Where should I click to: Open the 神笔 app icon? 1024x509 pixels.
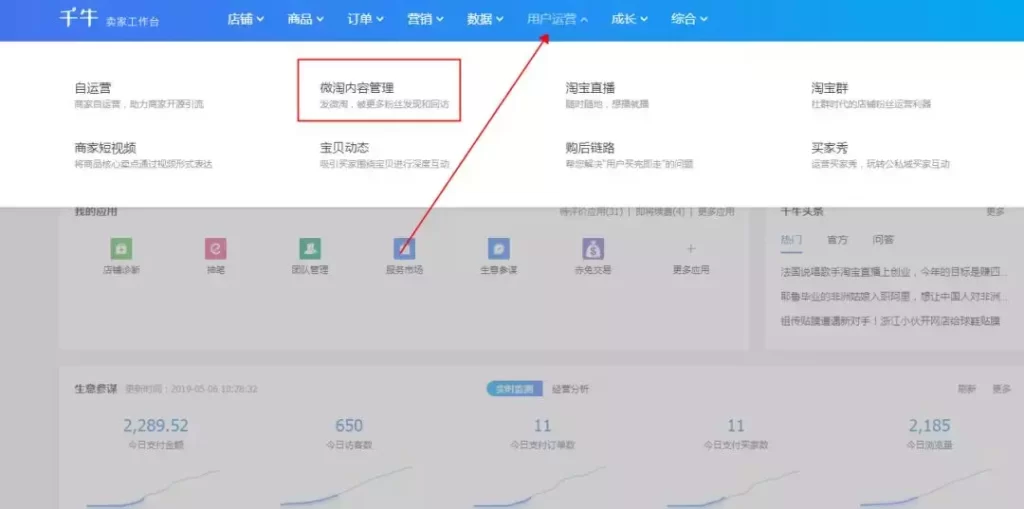pyautogui.click(x=216, y=248)
